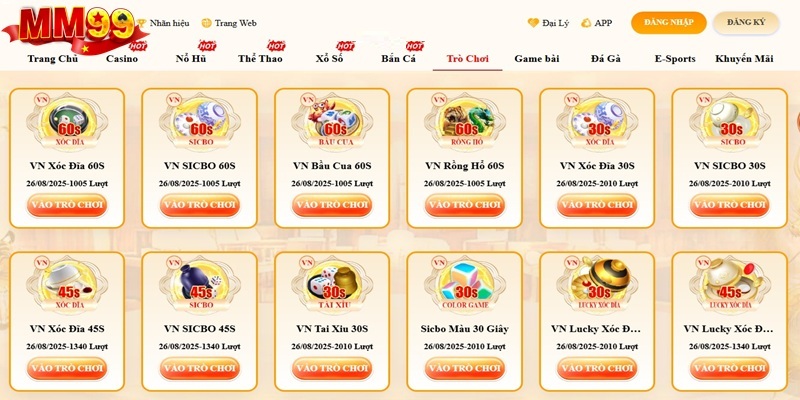Click VÀO TRÒ CHƠI under VN SICBO 60S
The height and width of the screenshot is (400, 800).
tap(199, 205)
